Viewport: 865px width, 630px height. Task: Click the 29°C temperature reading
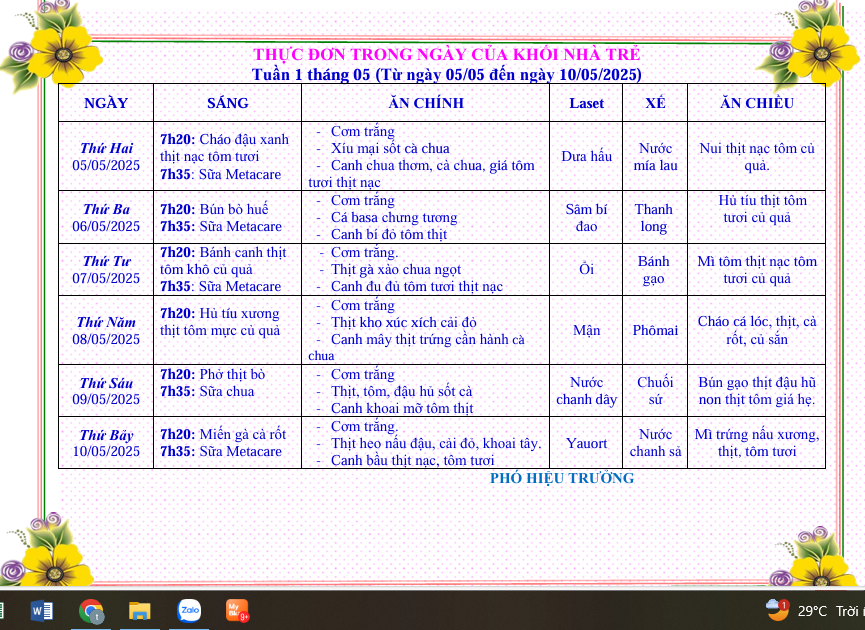[811, 611]
